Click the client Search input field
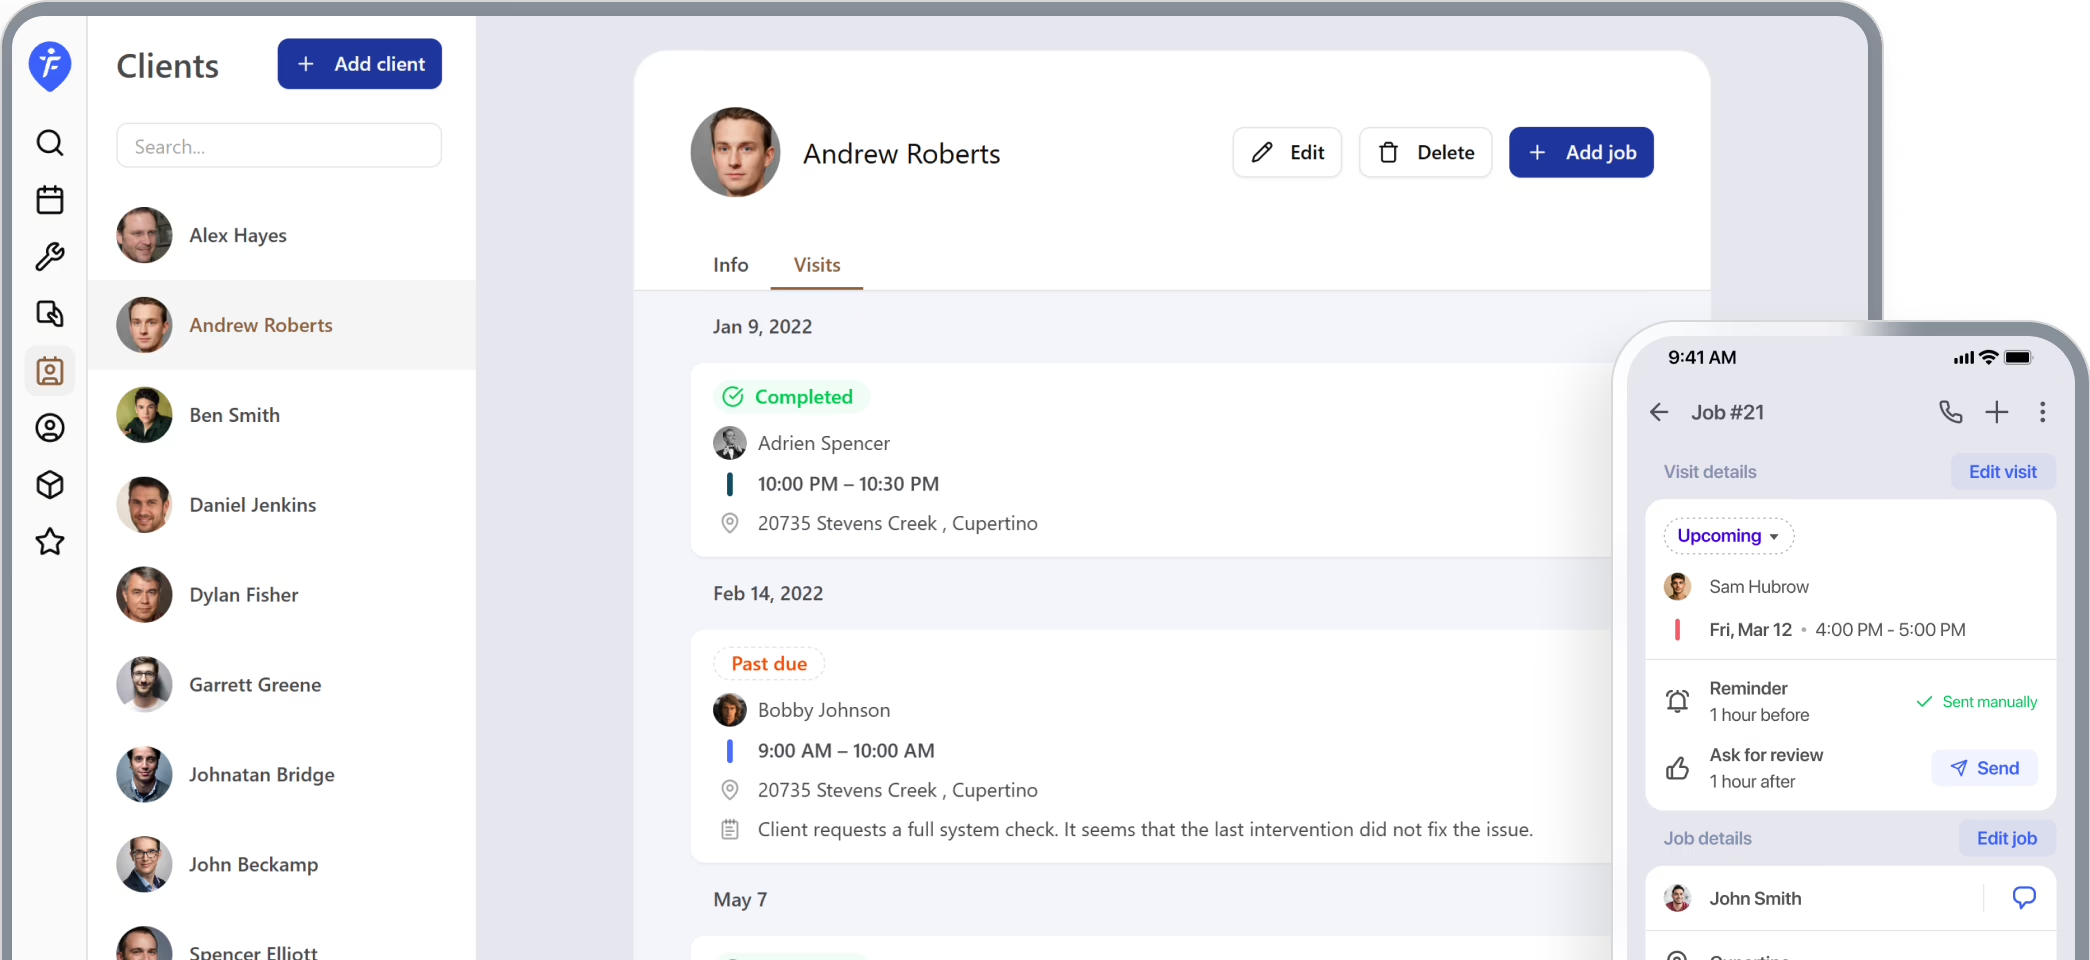This screenshot has width=2090, height=960. coord(278,146)
